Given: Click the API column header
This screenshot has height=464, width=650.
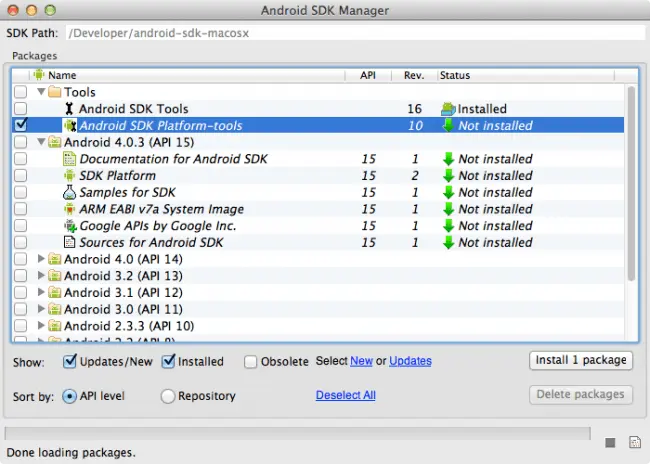Looking at the screenshot, I should point(368,75).
